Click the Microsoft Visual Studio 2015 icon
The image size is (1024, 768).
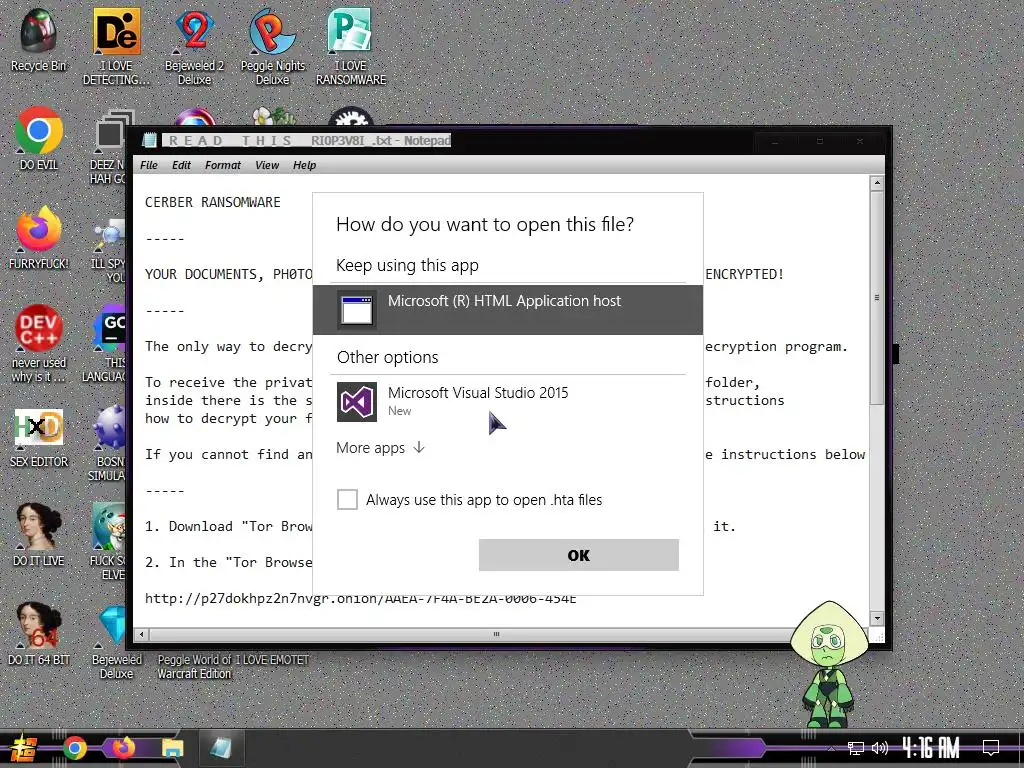(x=357, y=402)
